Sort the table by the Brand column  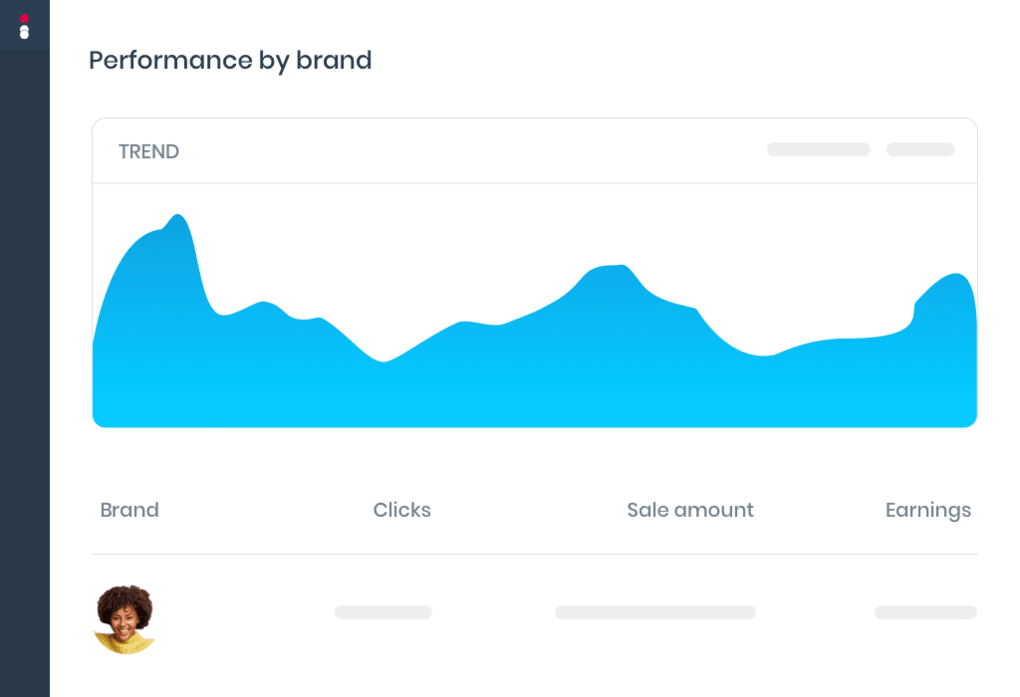tap(129, 510)
